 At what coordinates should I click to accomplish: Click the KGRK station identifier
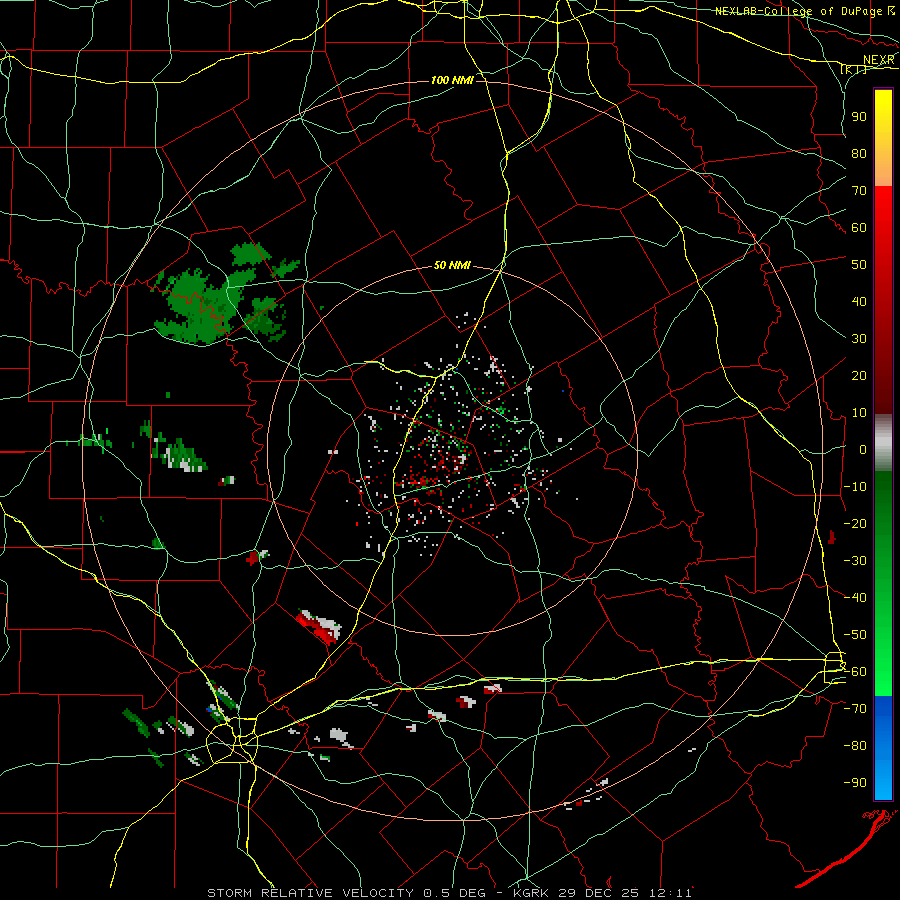tap(531, 893)
